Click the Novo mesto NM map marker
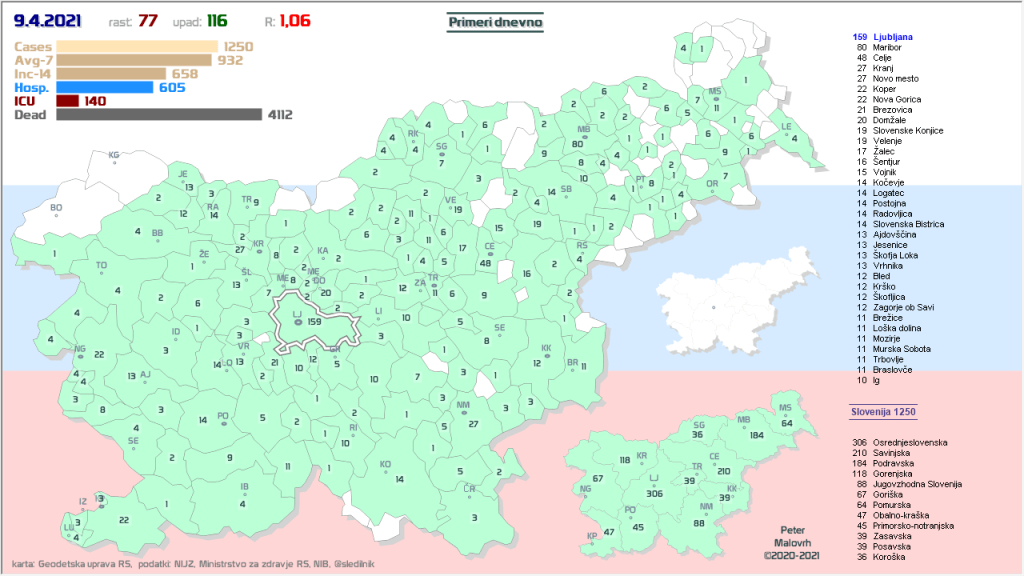The image size is (1024, 576). coord(463,412)
